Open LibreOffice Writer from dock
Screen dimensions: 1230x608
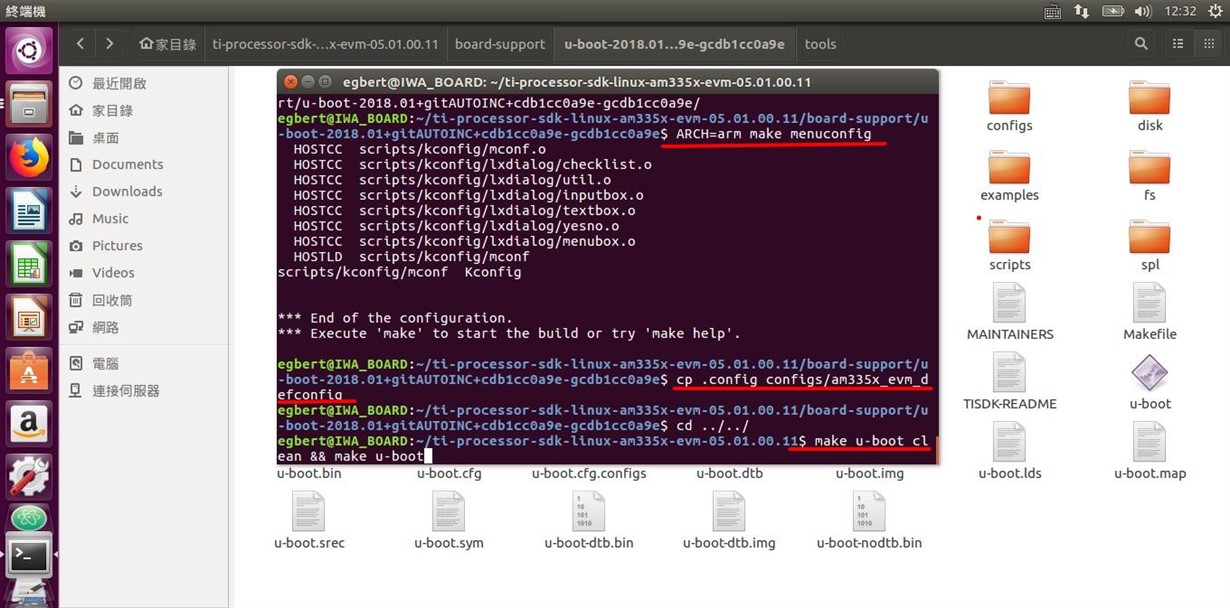[x=29, y=211]
